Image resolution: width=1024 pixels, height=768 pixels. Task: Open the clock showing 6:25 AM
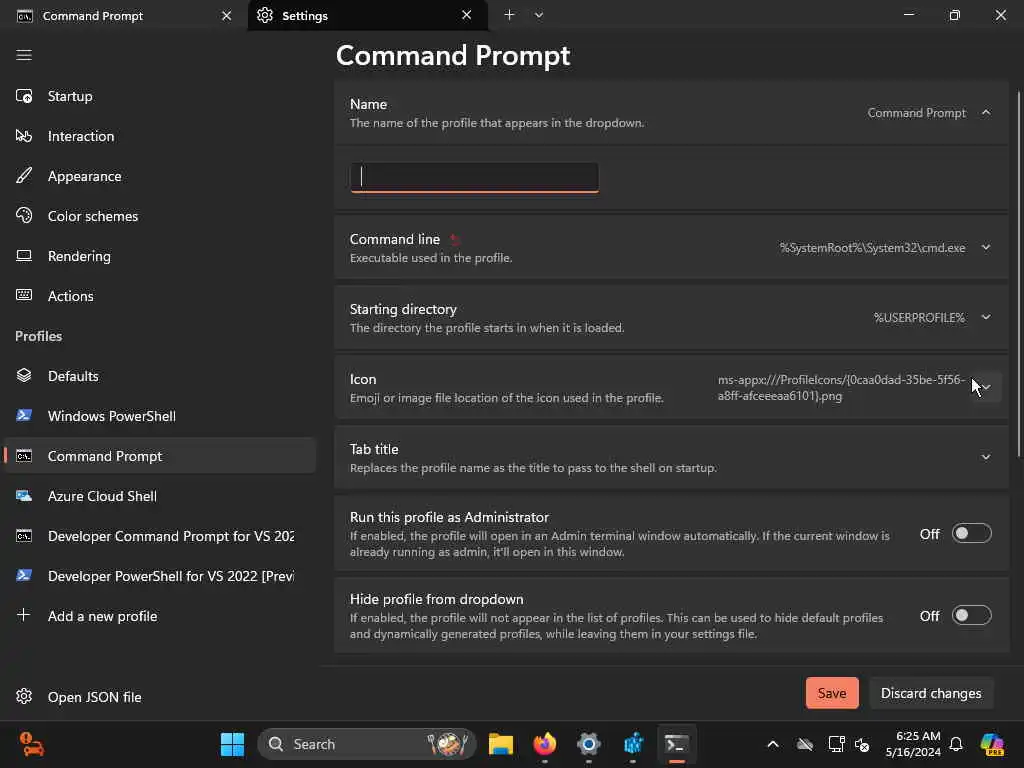click(x=913, y=744)
